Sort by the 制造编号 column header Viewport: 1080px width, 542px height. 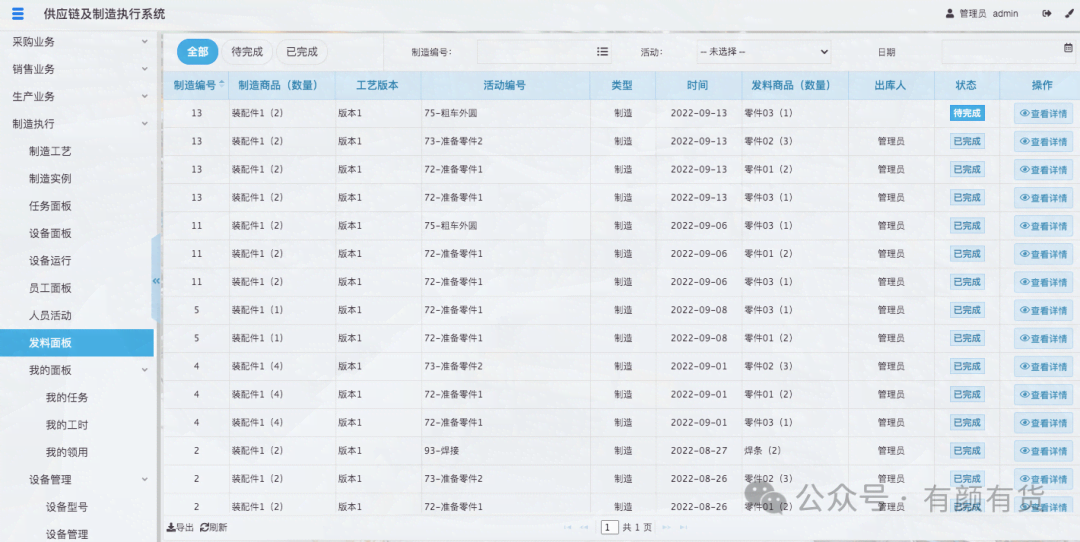[197, 86]
